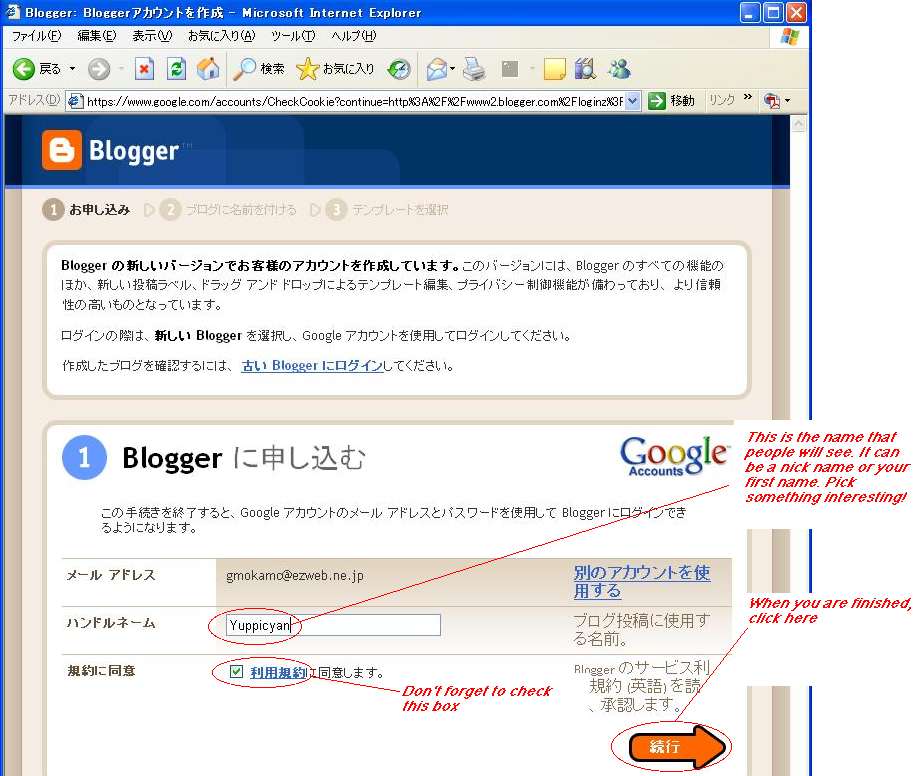Open the PDF toolbar dropdown arrow
This screenshot has width=917, height=776.
[787, 101]
